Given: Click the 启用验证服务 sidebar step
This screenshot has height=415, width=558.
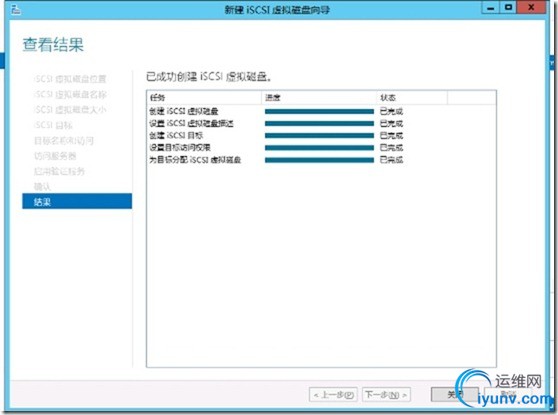Looking at the screenshot, I should (59, 171).
